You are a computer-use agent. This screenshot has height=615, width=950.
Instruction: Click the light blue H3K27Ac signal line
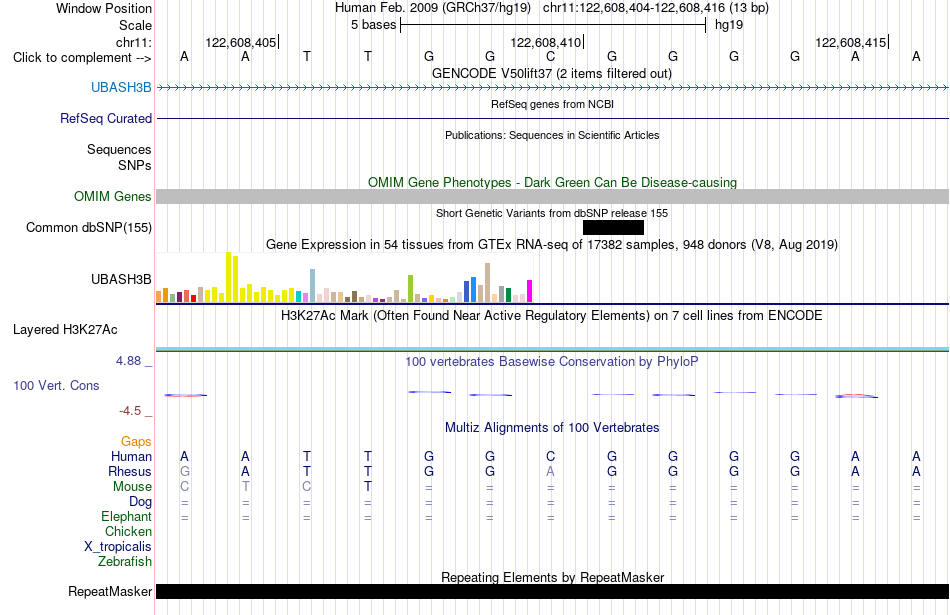coord(553,349)
